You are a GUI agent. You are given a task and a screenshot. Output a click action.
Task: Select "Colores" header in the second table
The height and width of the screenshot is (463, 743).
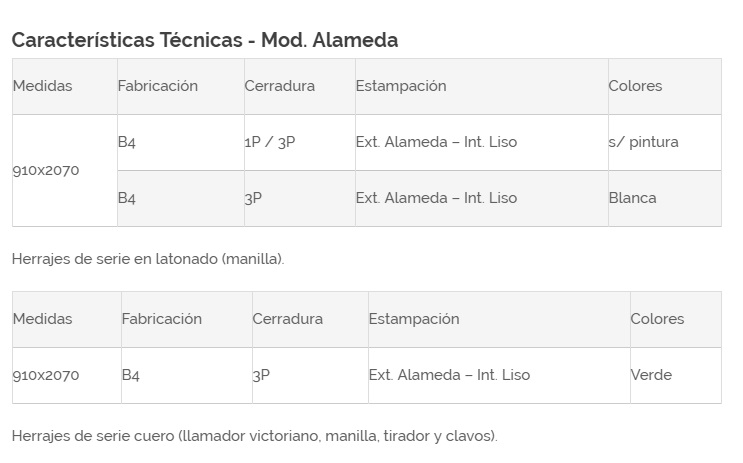tap(657, 319)
